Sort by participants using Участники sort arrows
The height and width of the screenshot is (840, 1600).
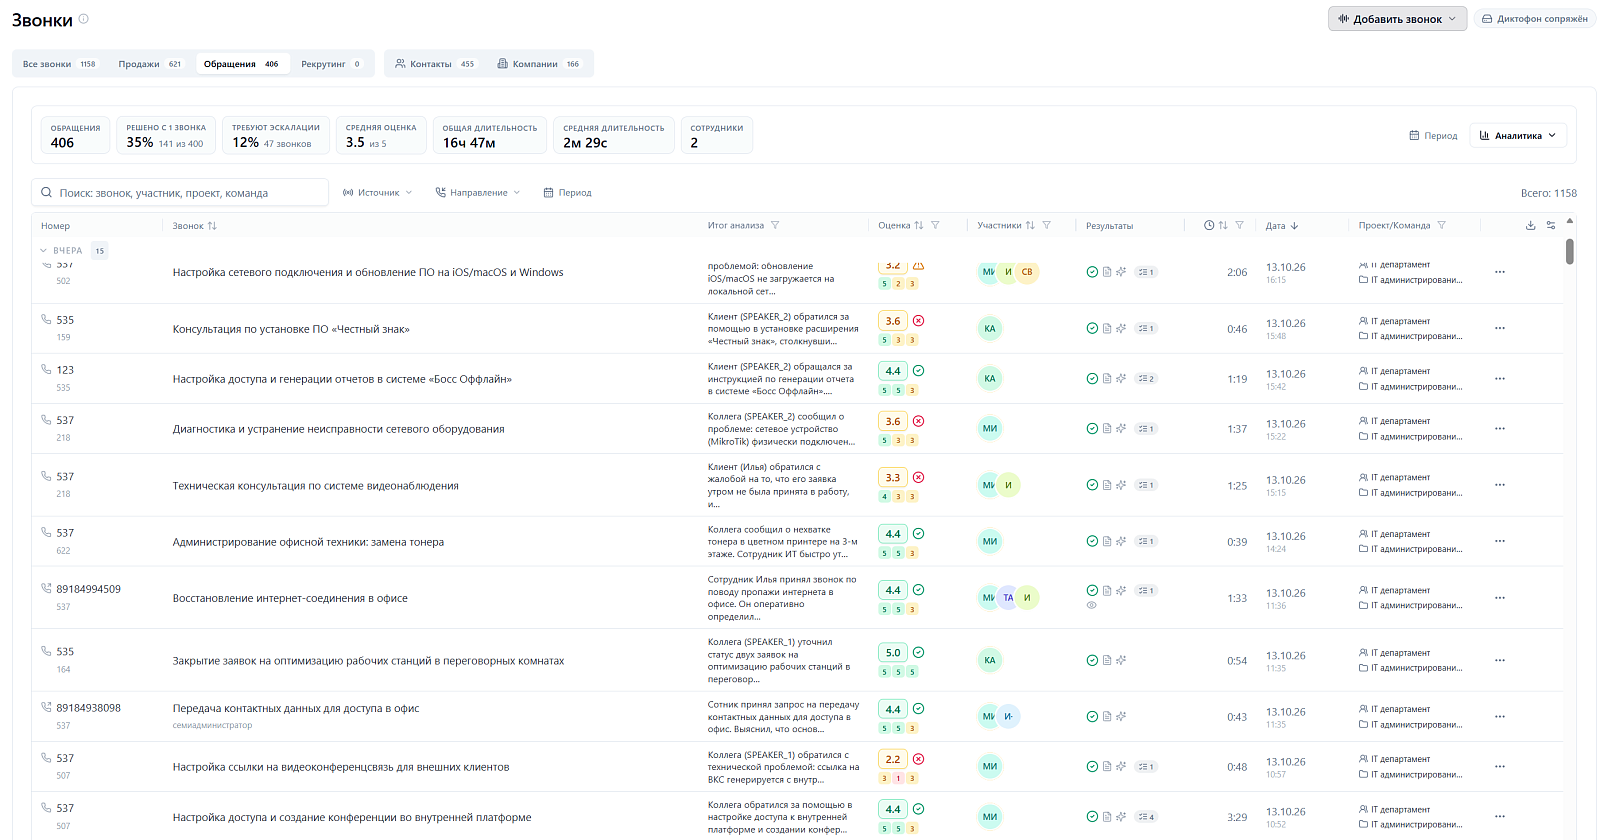point(1030,226)
